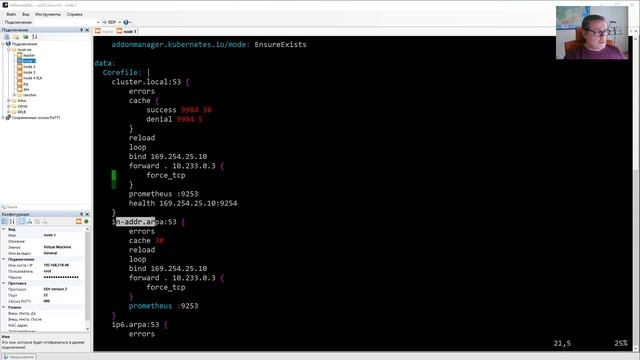
Task: Open the Уведомления notifications tab at bottom
Action: click(x=18, y=357)
